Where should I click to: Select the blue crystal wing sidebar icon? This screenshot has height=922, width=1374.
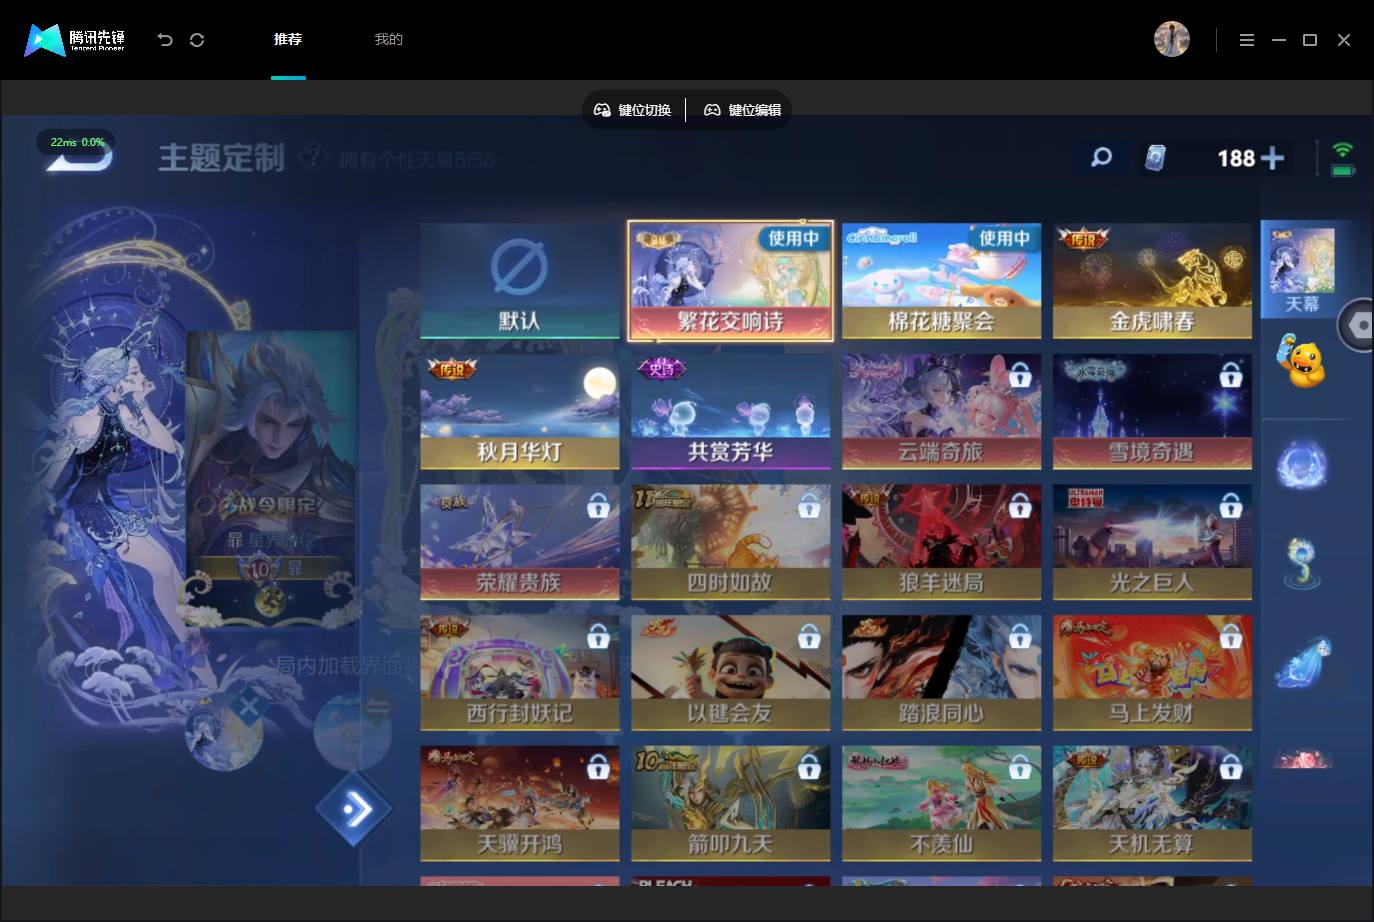click(x=1301, y=662)
